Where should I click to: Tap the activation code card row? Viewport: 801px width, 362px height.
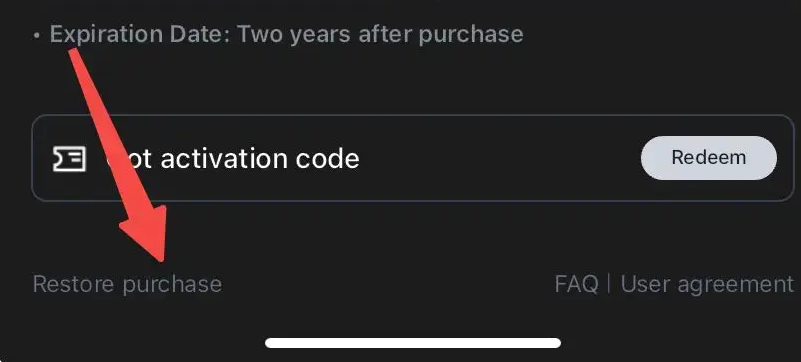tap(413, 158)
